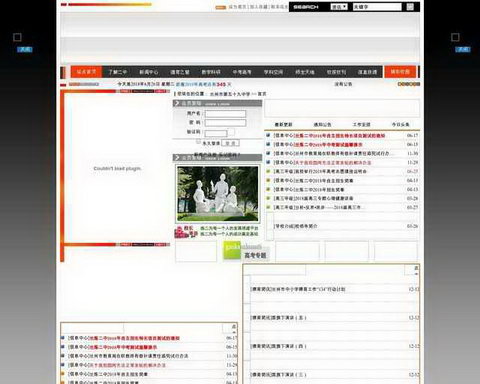Screen dimensions: 480x384
Task: Close the left floating banner via blue button
Action: 25,49
